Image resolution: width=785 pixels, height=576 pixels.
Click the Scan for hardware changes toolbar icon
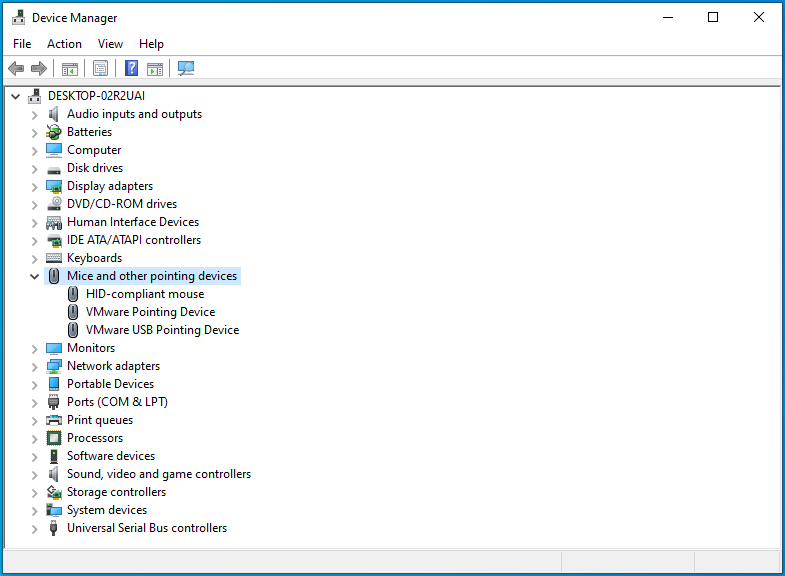click(186, 69)
